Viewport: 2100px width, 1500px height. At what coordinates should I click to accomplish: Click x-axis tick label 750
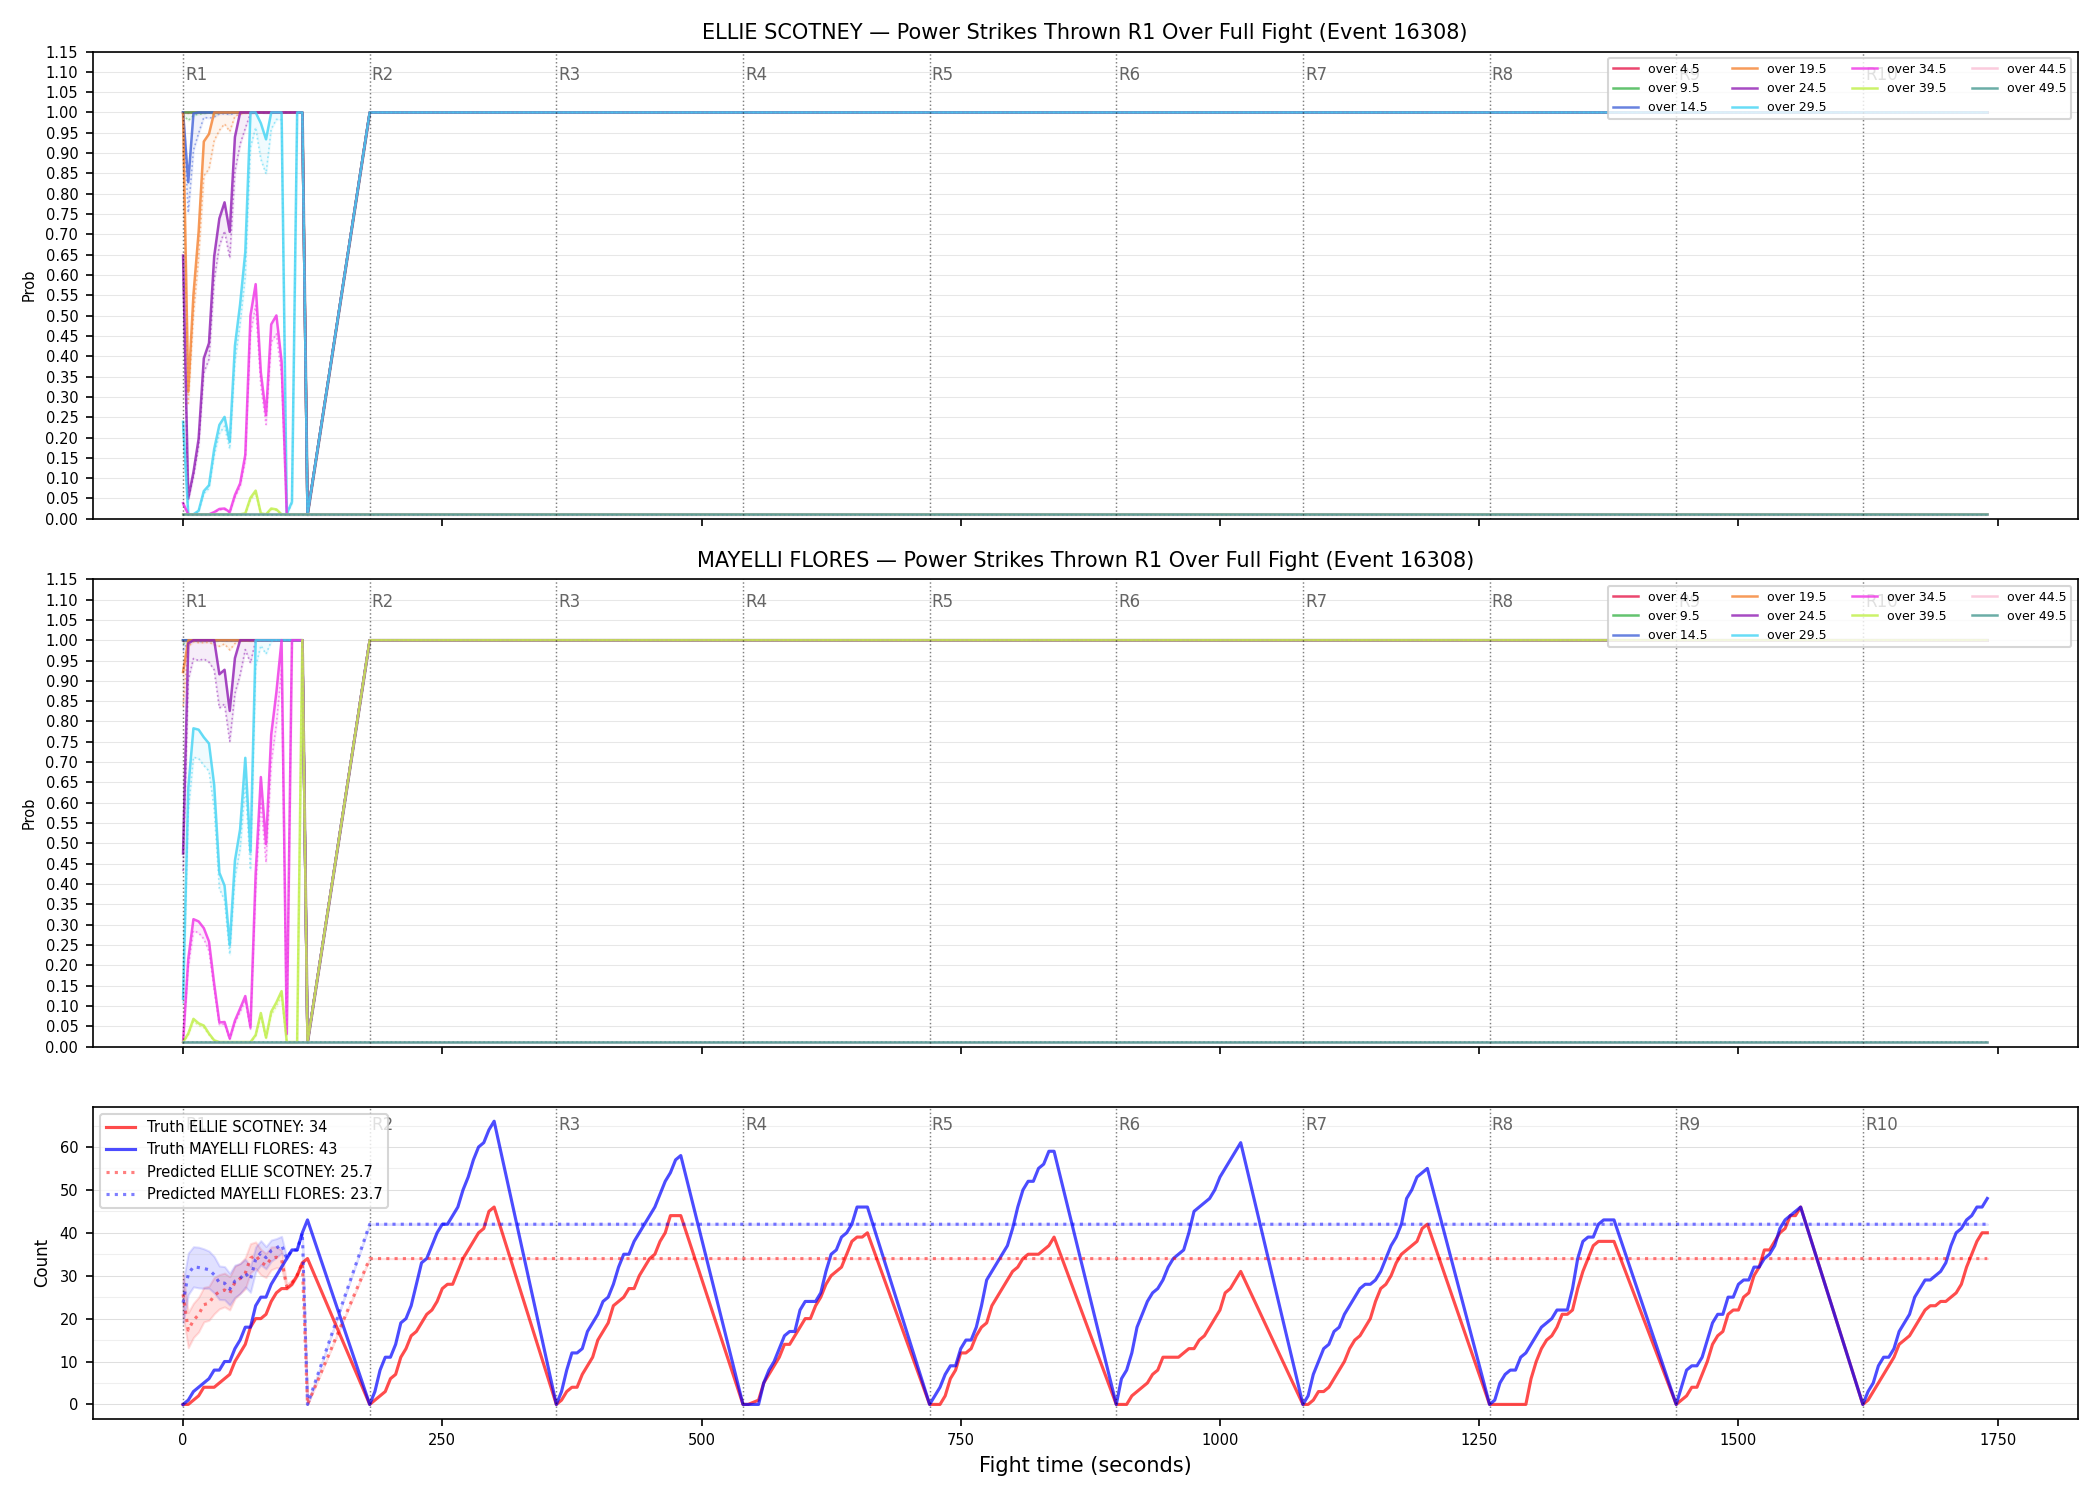960,1440
